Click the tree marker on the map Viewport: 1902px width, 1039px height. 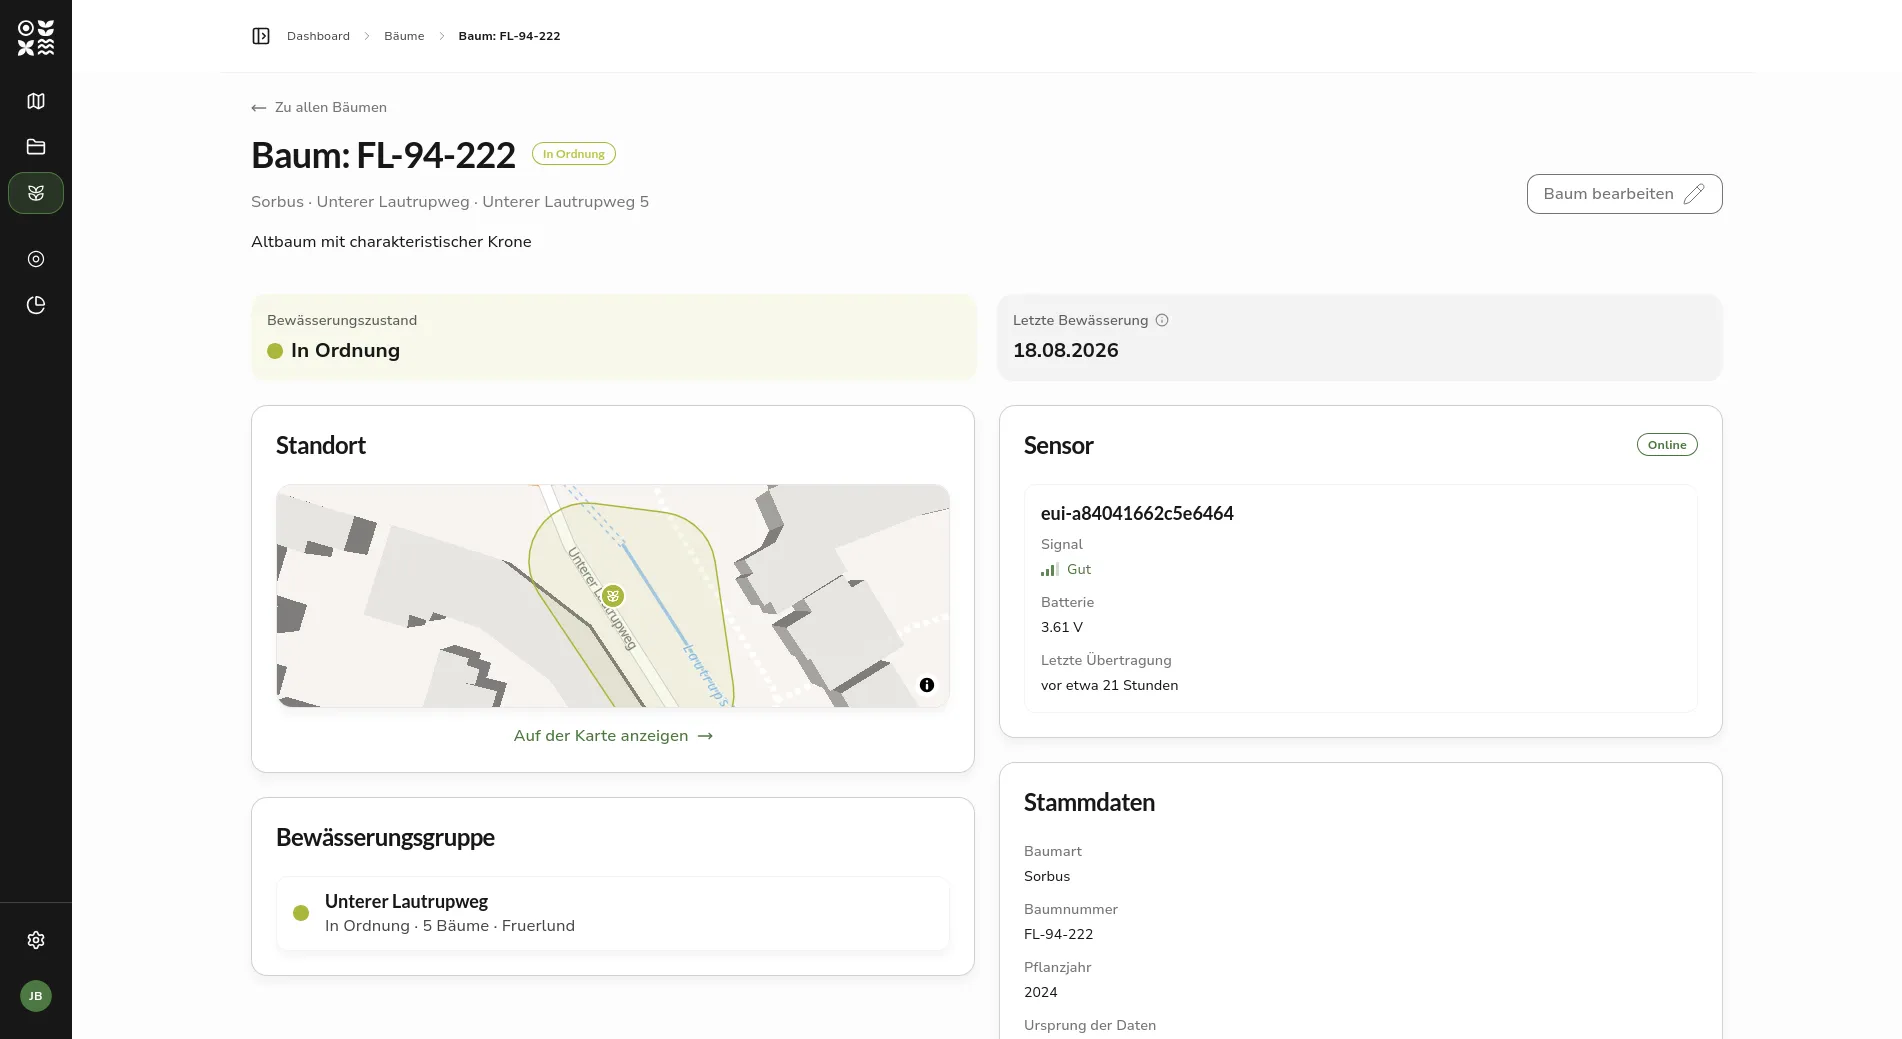tap(613, 596)
